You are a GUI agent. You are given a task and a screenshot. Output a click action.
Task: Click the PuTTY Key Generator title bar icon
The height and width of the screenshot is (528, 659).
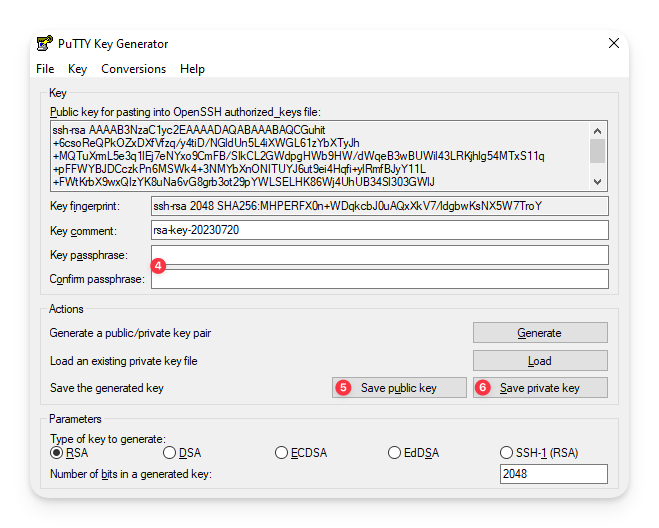pyautogui.click(x=45, y=43)
